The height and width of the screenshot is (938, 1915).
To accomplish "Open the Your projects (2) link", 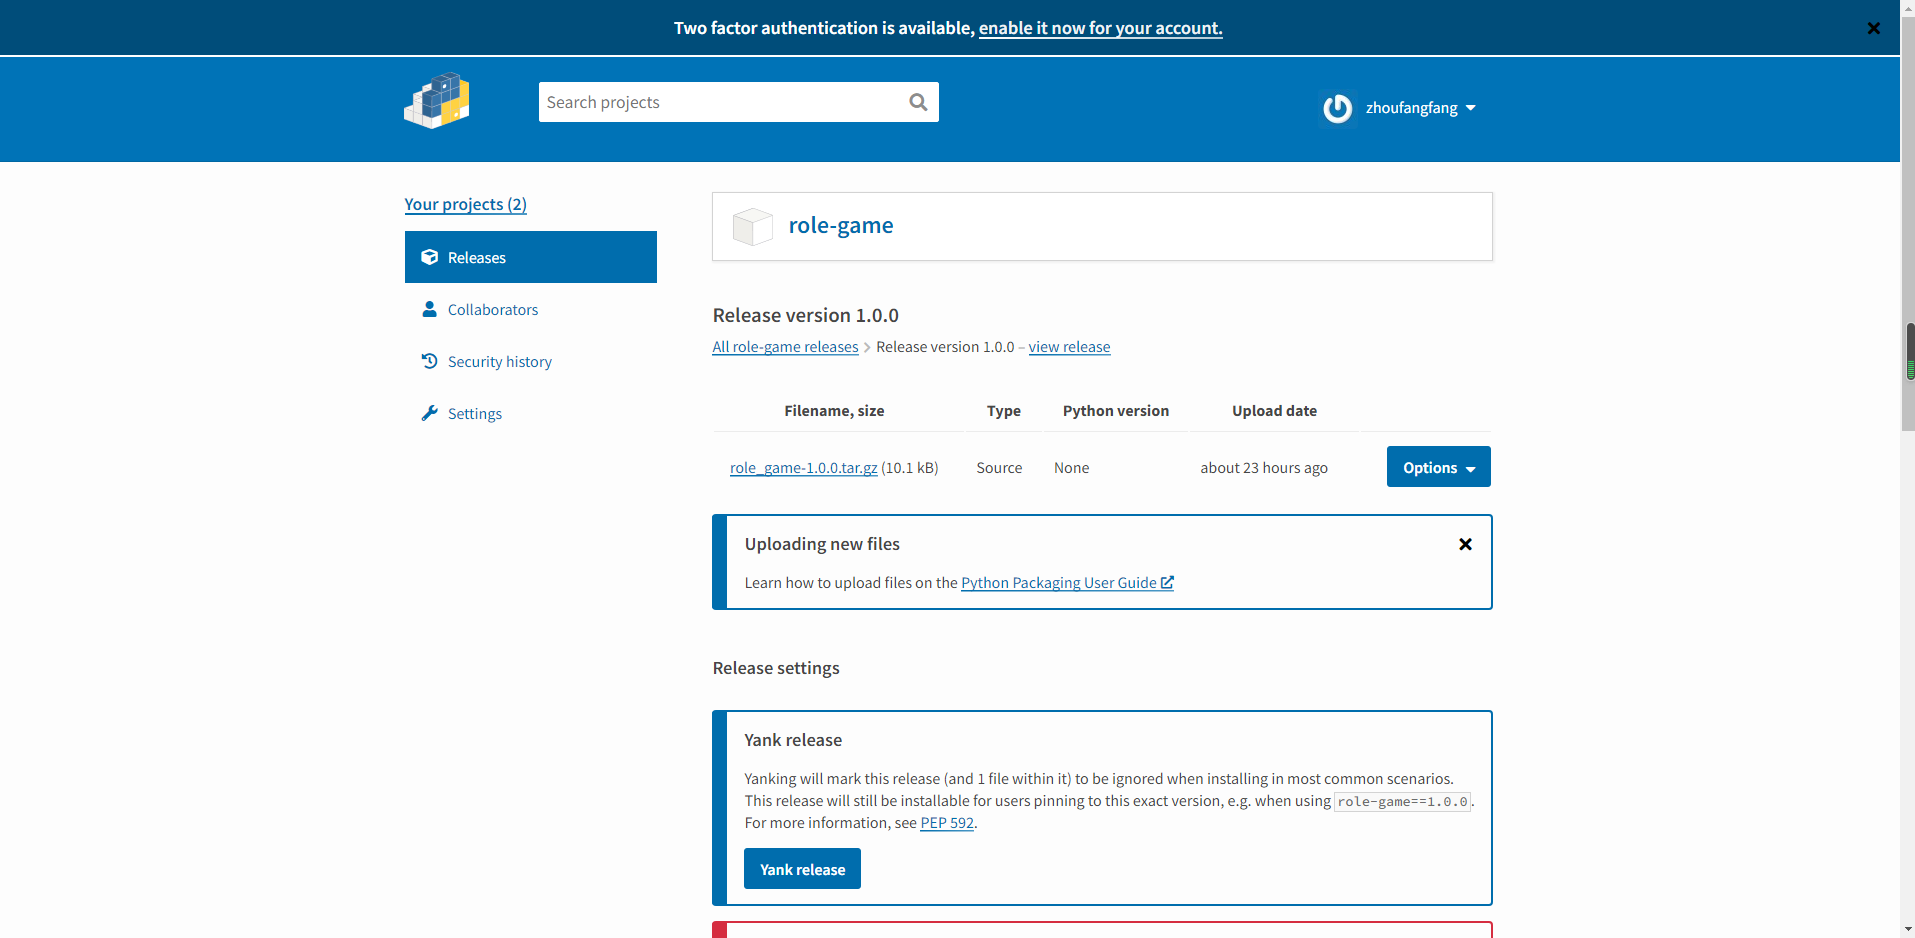I will [466, 204].
